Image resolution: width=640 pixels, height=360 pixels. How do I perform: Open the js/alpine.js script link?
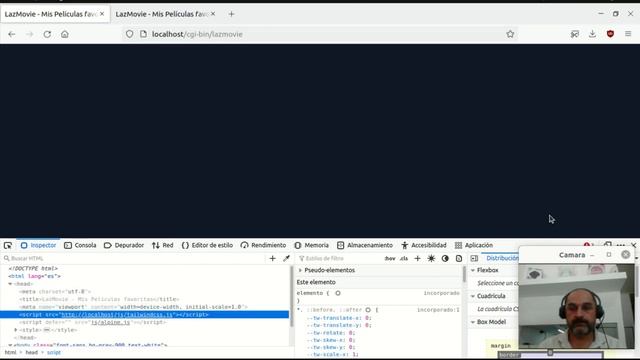pos(111,322)
